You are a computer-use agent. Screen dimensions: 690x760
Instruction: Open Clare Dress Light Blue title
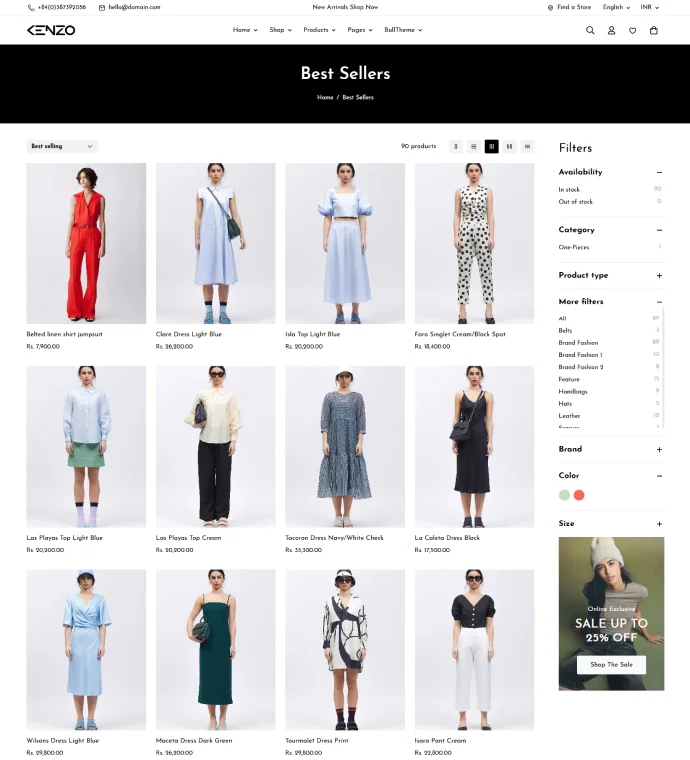coord(188,334)
